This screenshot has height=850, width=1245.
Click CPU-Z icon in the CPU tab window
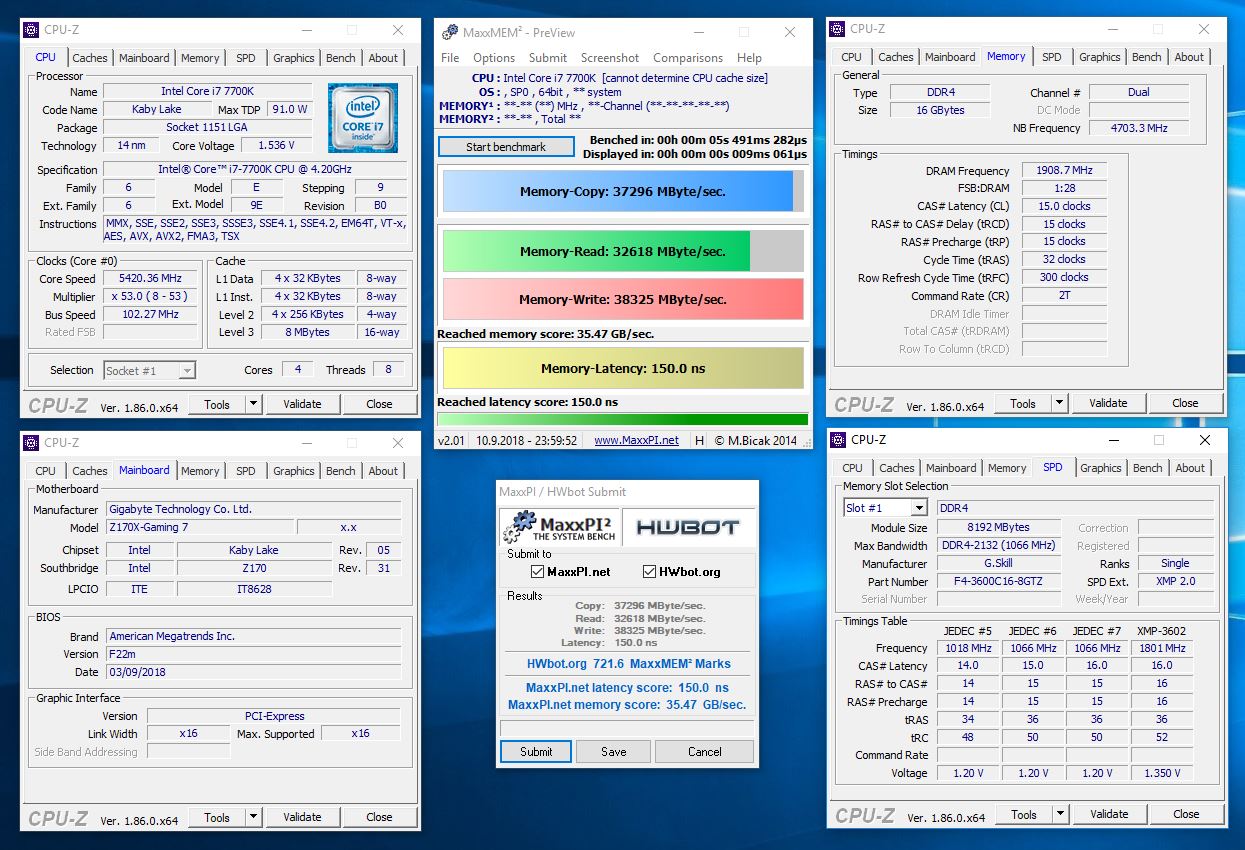pyautogui.click(x=30, y=29)
